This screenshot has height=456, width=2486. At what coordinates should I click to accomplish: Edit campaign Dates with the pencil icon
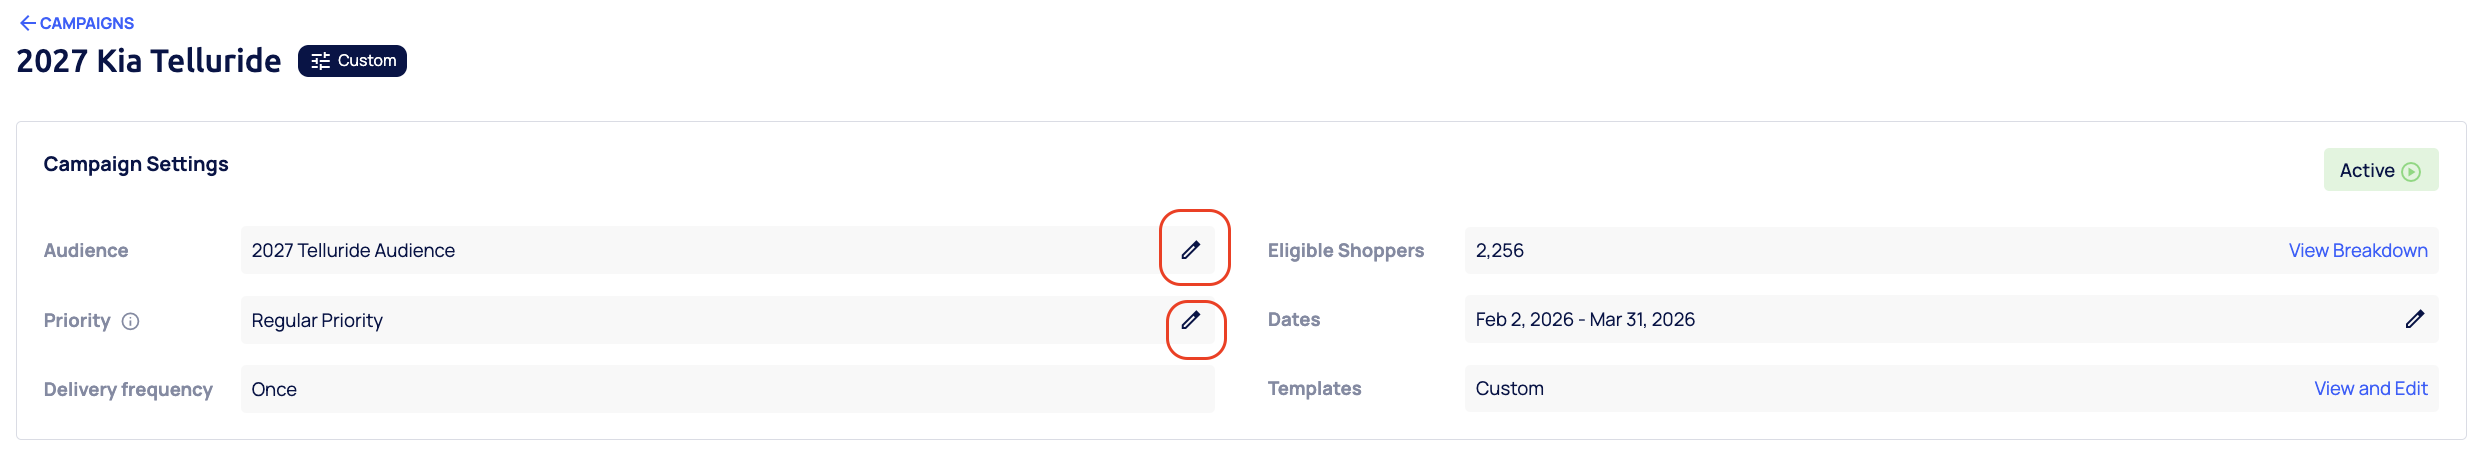click(2414, 319)
